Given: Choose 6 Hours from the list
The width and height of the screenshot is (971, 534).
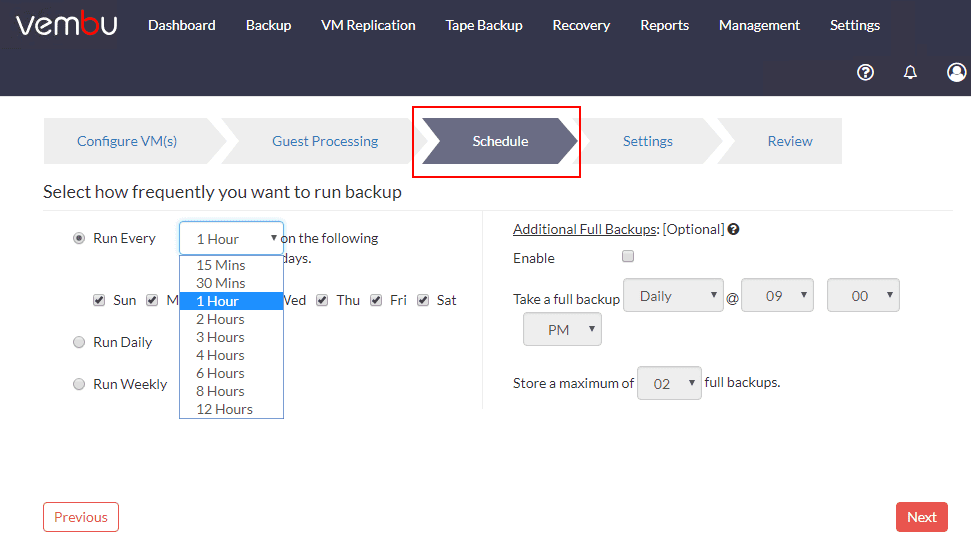Looking at the screenshot, I should tap(232, 373).
